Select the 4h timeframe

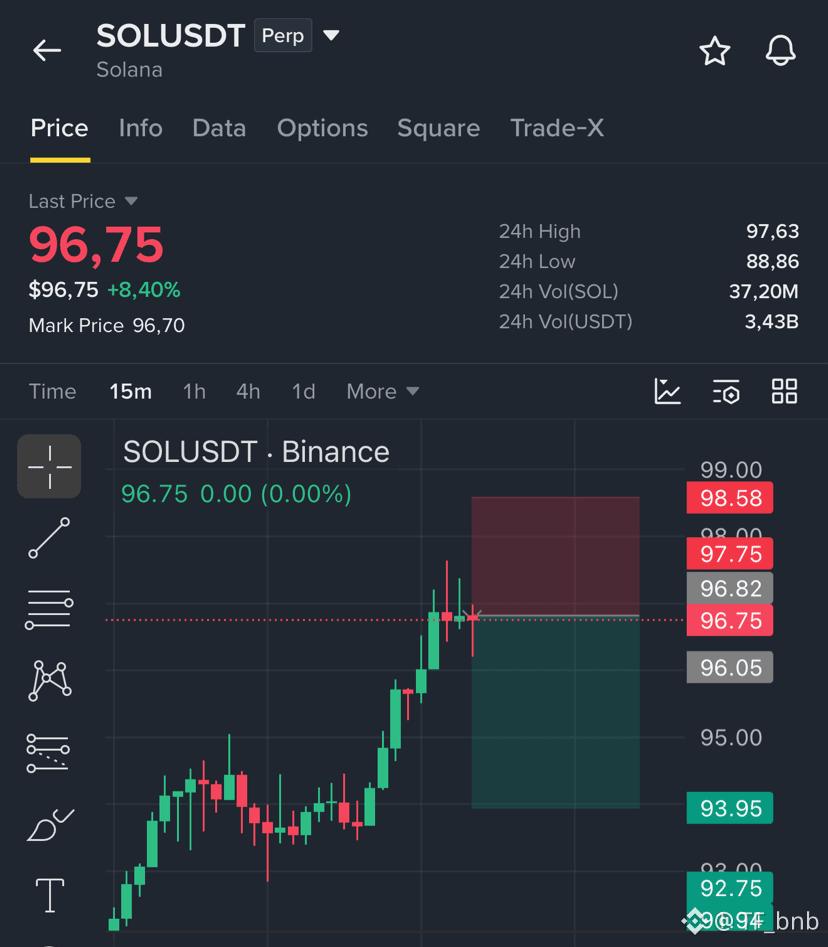point(248,391)
